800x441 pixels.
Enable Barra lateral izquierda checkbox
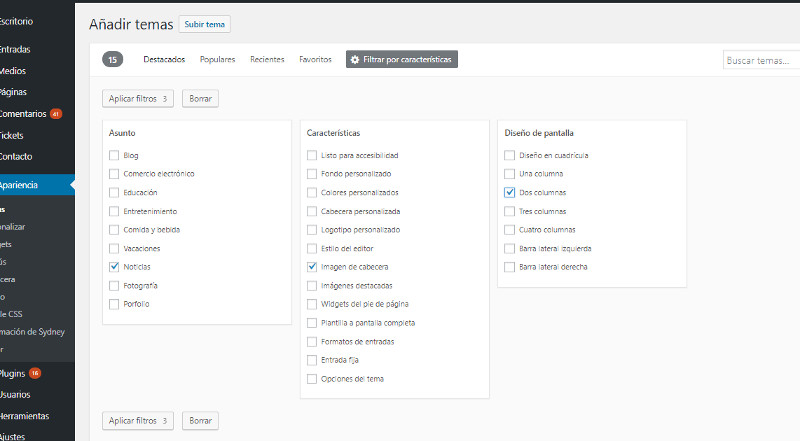click(509, 249)
